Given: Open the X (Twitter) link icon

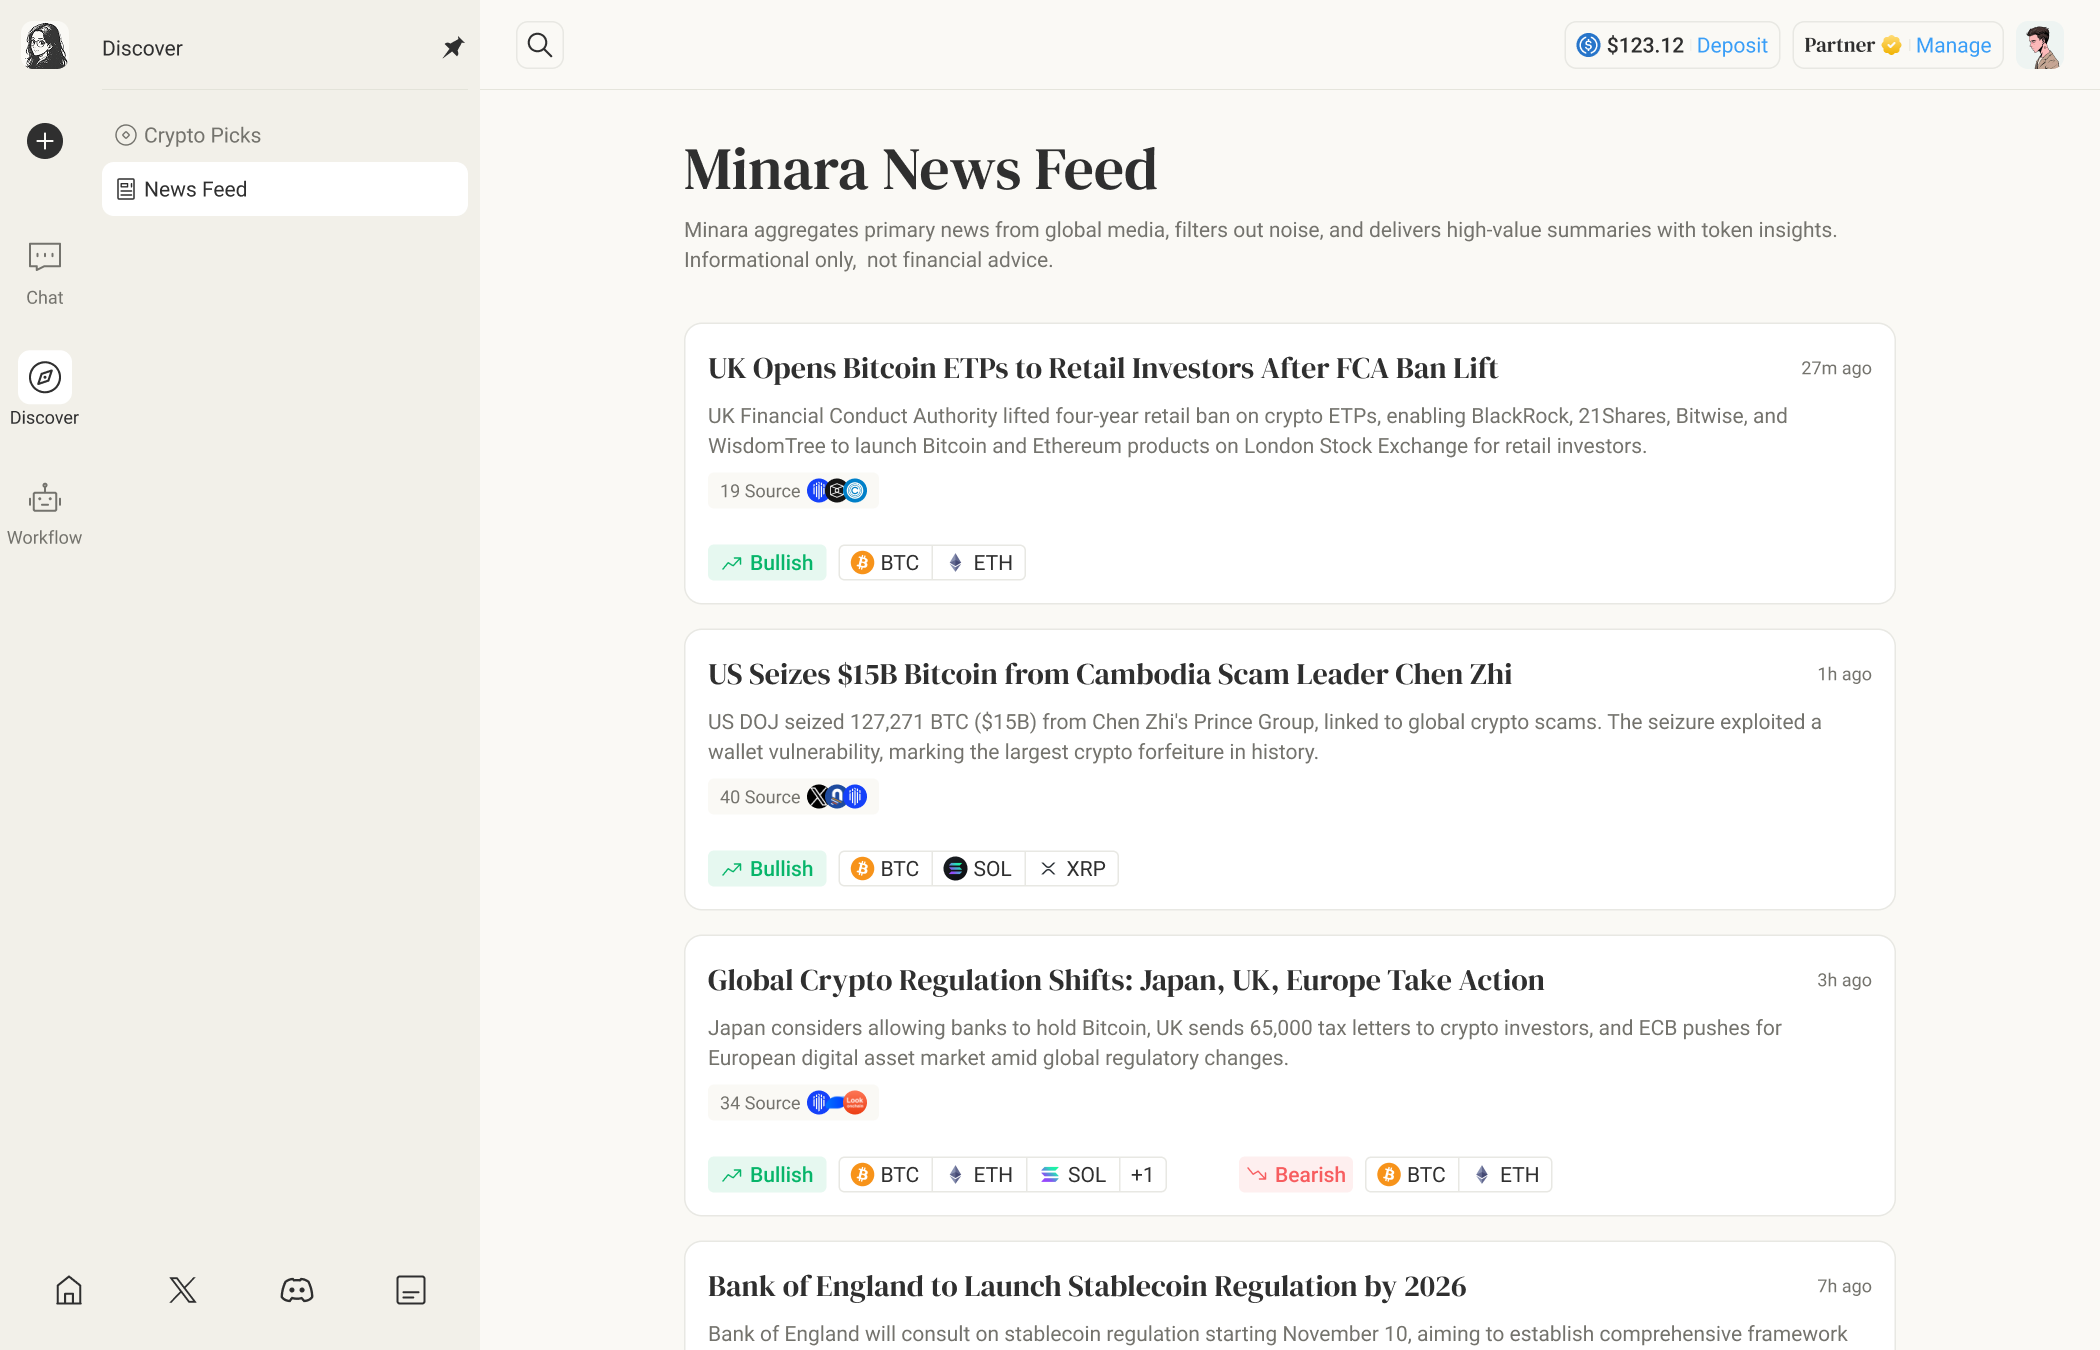Looking at the screenshot, I should click(183, 1290).
